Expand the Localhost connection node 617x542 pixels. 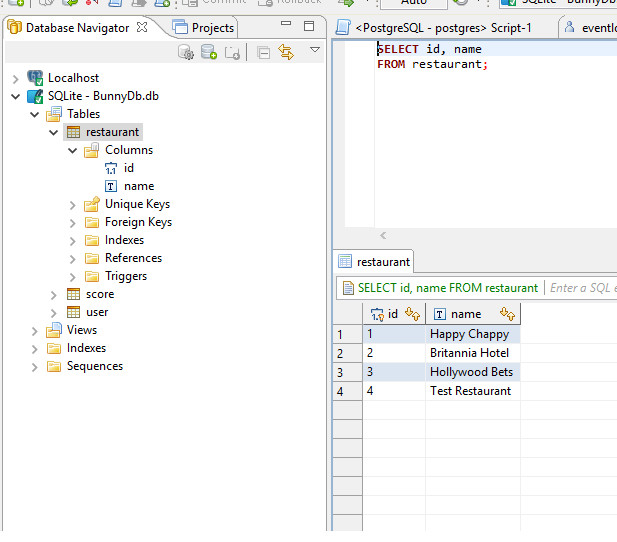[x=15, y=79]
